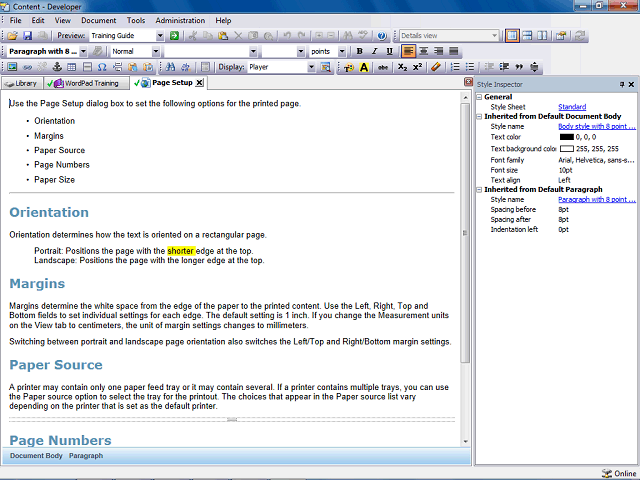Screen dimensions: 640x480
Task: Insert a table using the grid icon
Action: click(72, 67)
